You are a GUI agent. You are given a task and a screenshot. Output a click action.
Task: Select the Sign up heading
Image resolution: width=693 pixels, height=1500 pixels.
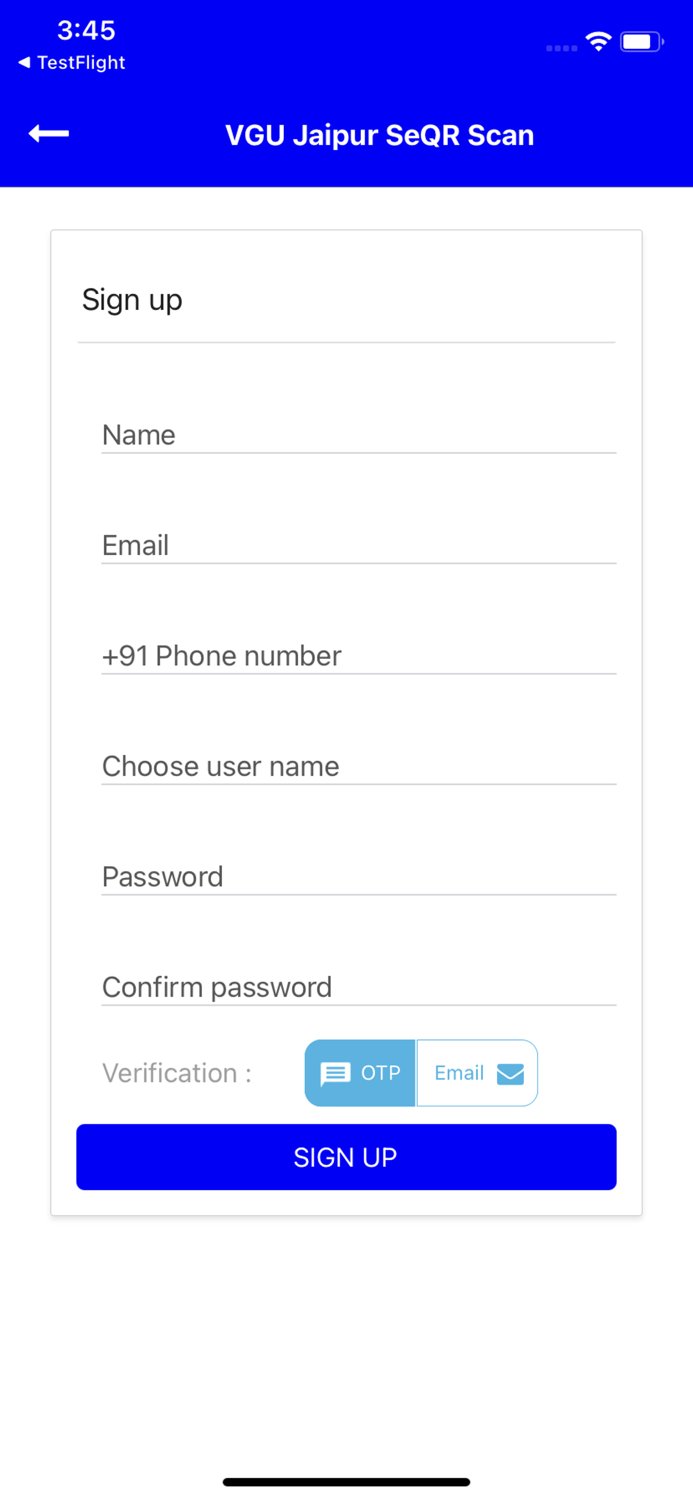tap(132, 299)
